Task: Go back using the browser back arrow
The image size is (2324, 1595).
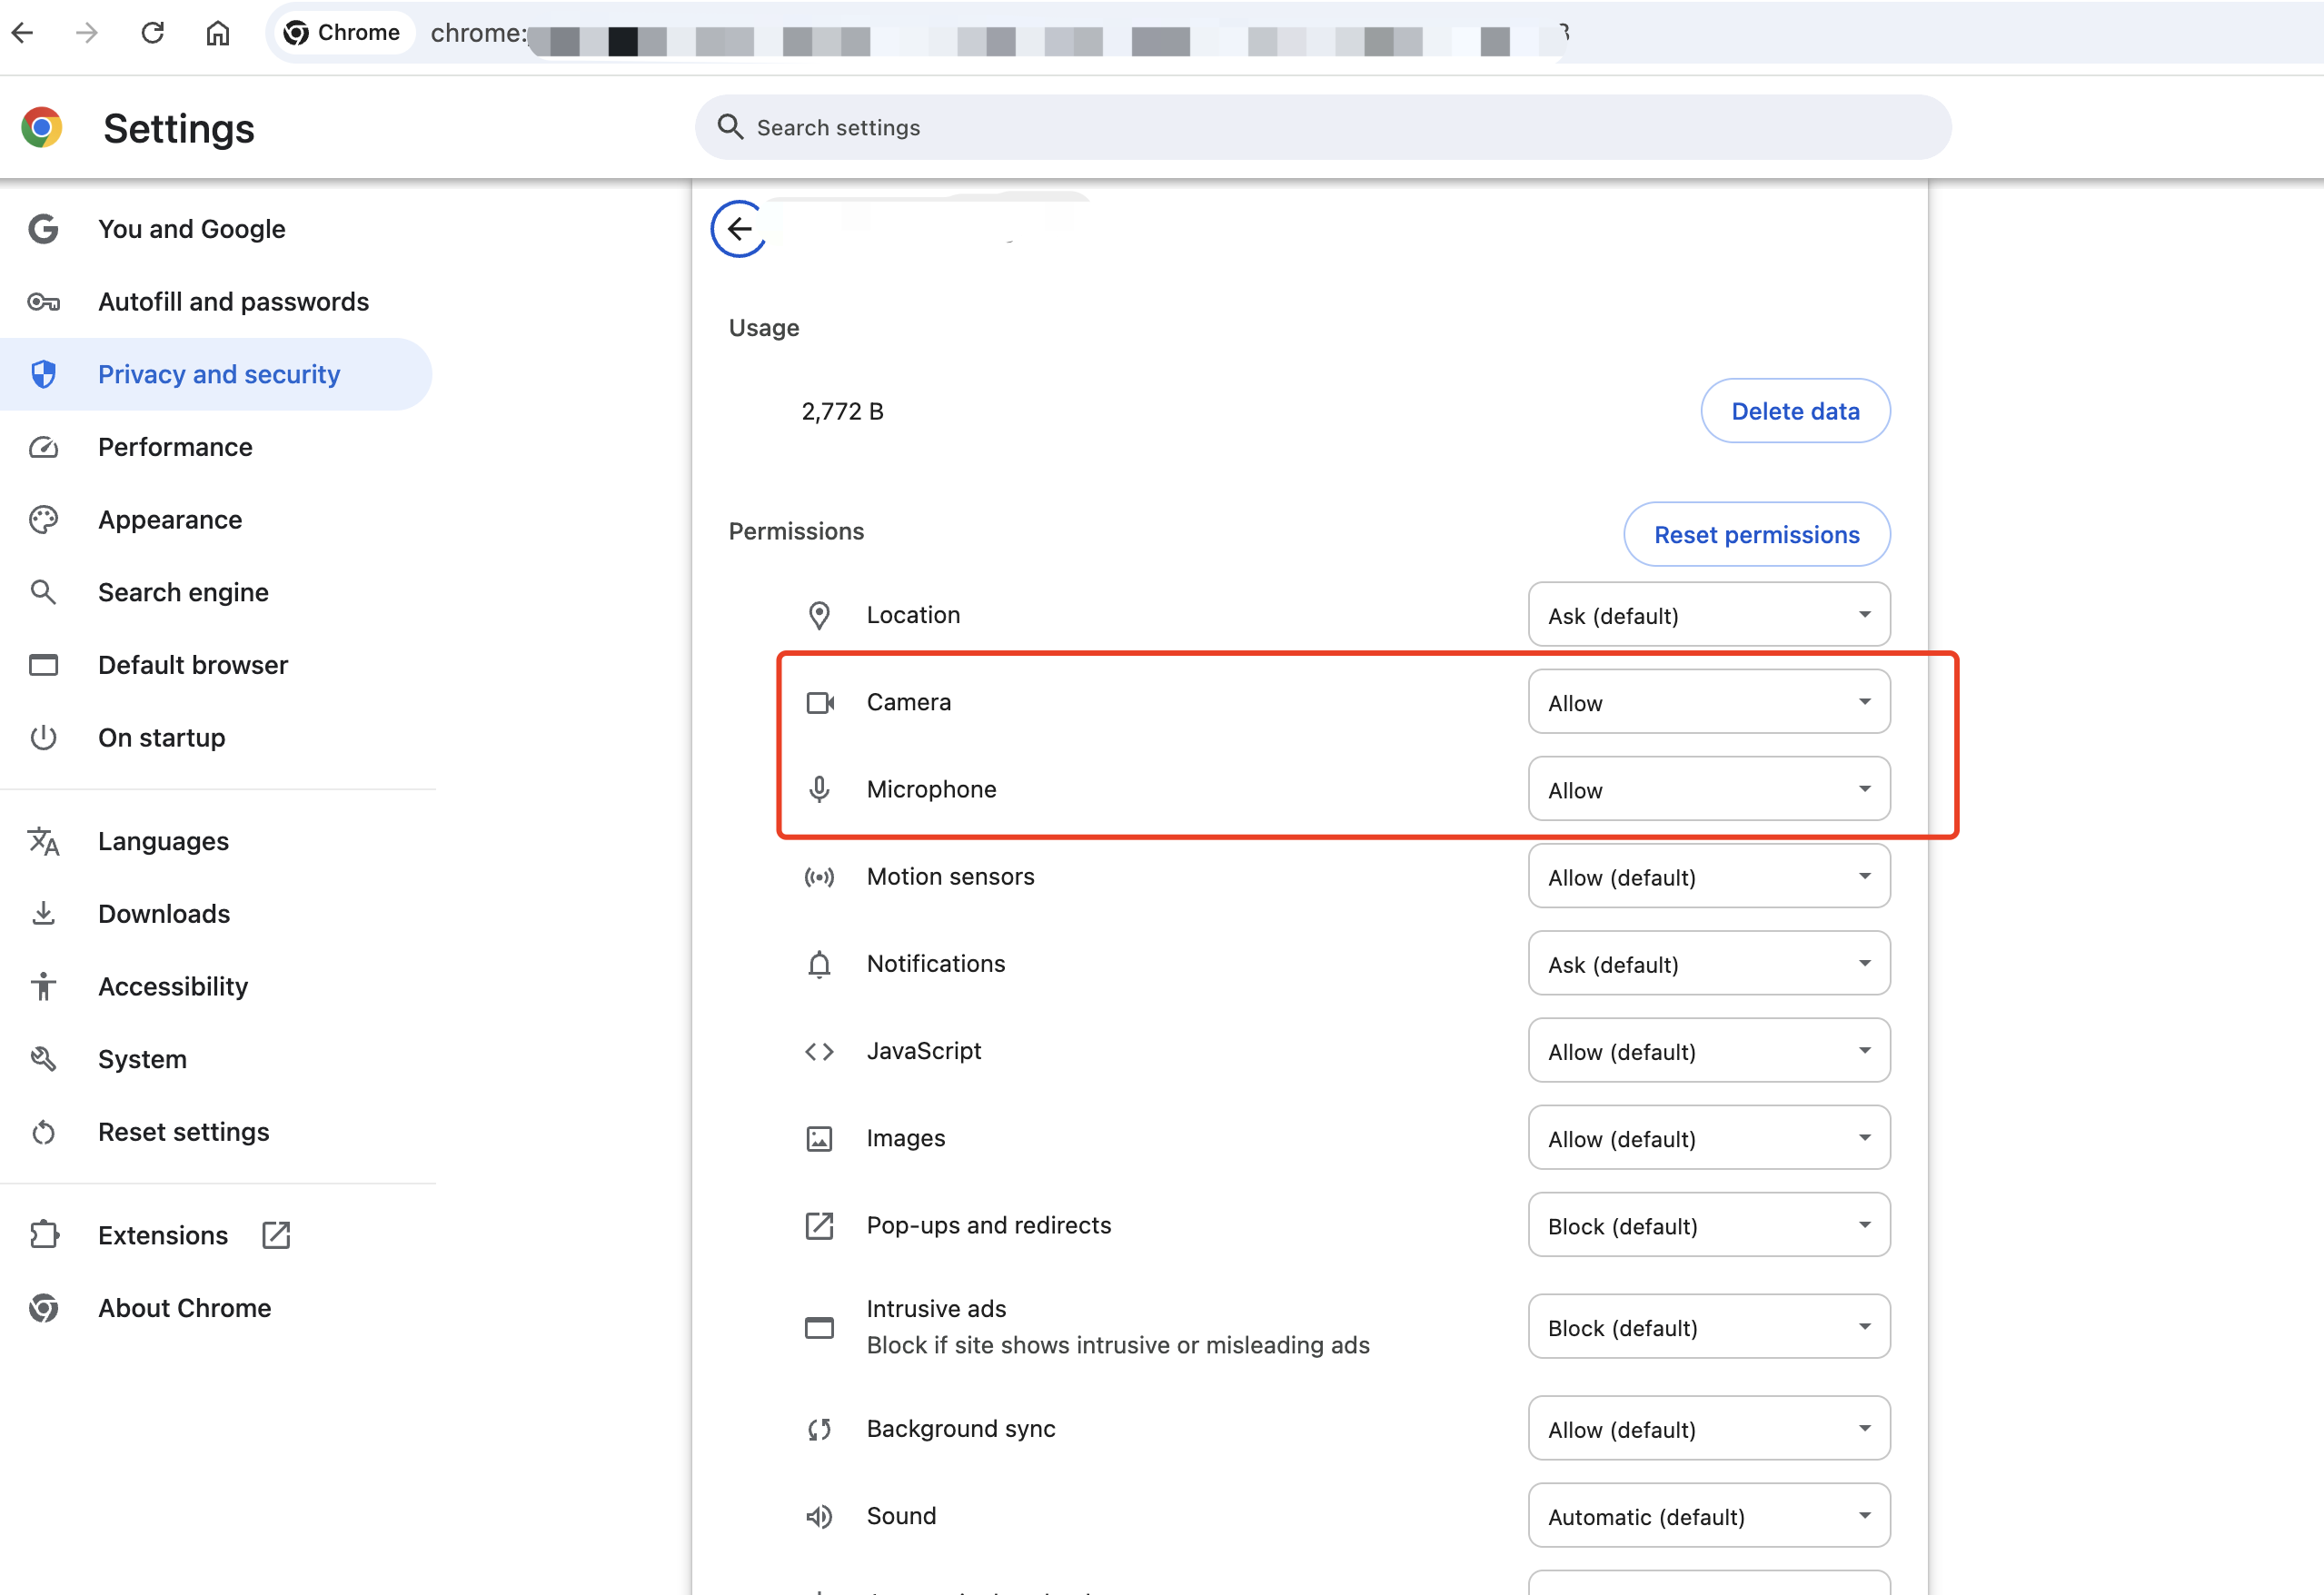Action: point(23,33)
